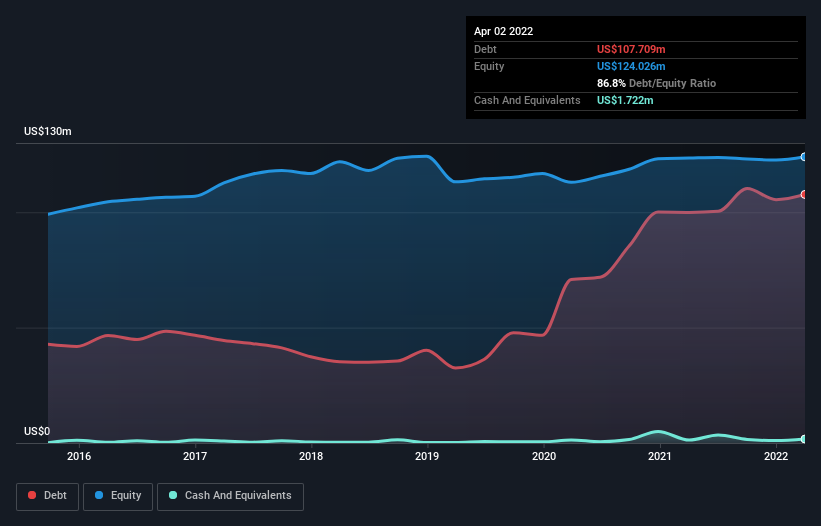821x526 pixels.
Task: Toggle Cash And Equivalents legend button
Action: pos(230,496)
